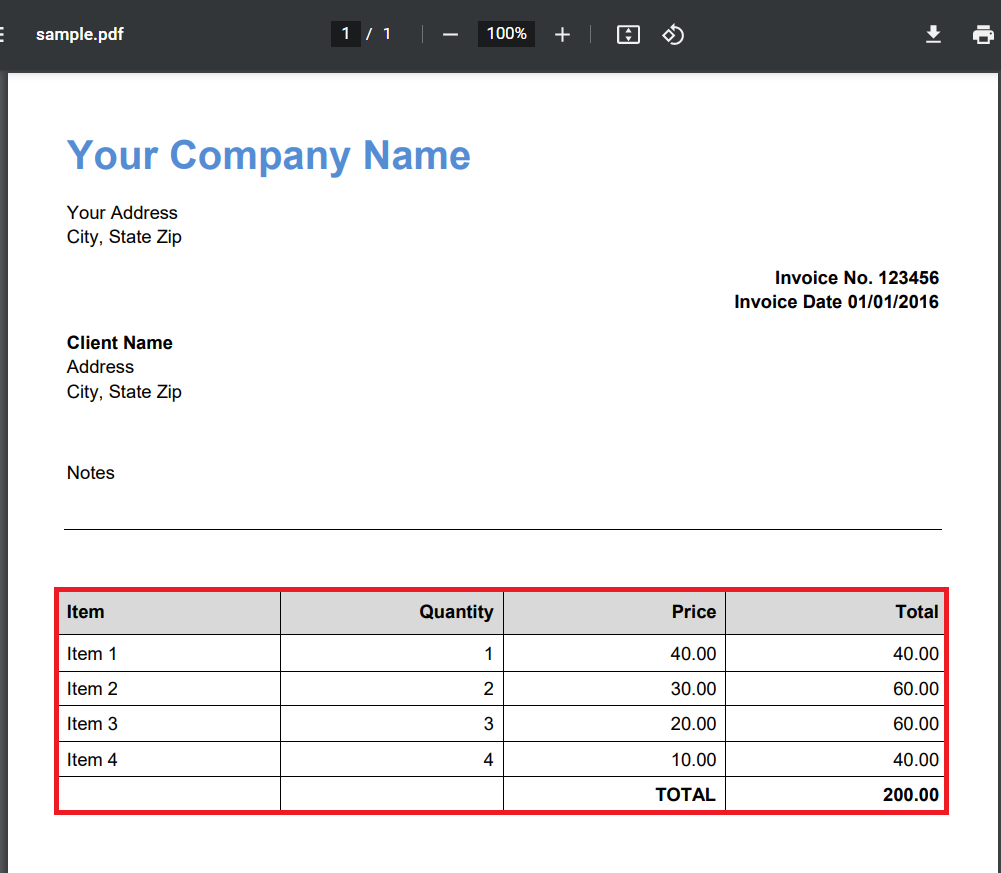This screenshot has height=873, width=1001.
Task: Select the Item 2 cell
Action: point(169,688)
